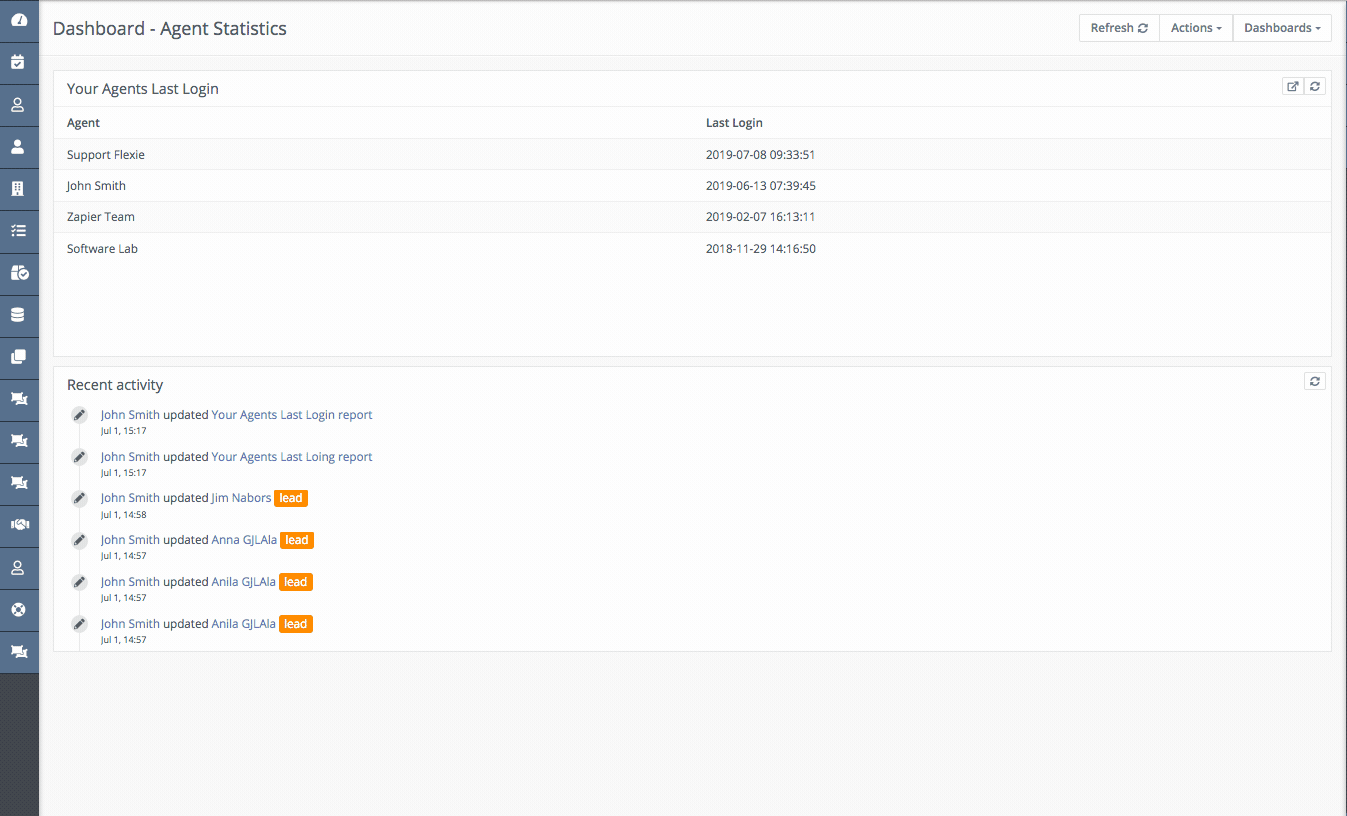Click pencil icon beside Last Loing report update
Screen dimensions: 1347x816
pos(79,457)
